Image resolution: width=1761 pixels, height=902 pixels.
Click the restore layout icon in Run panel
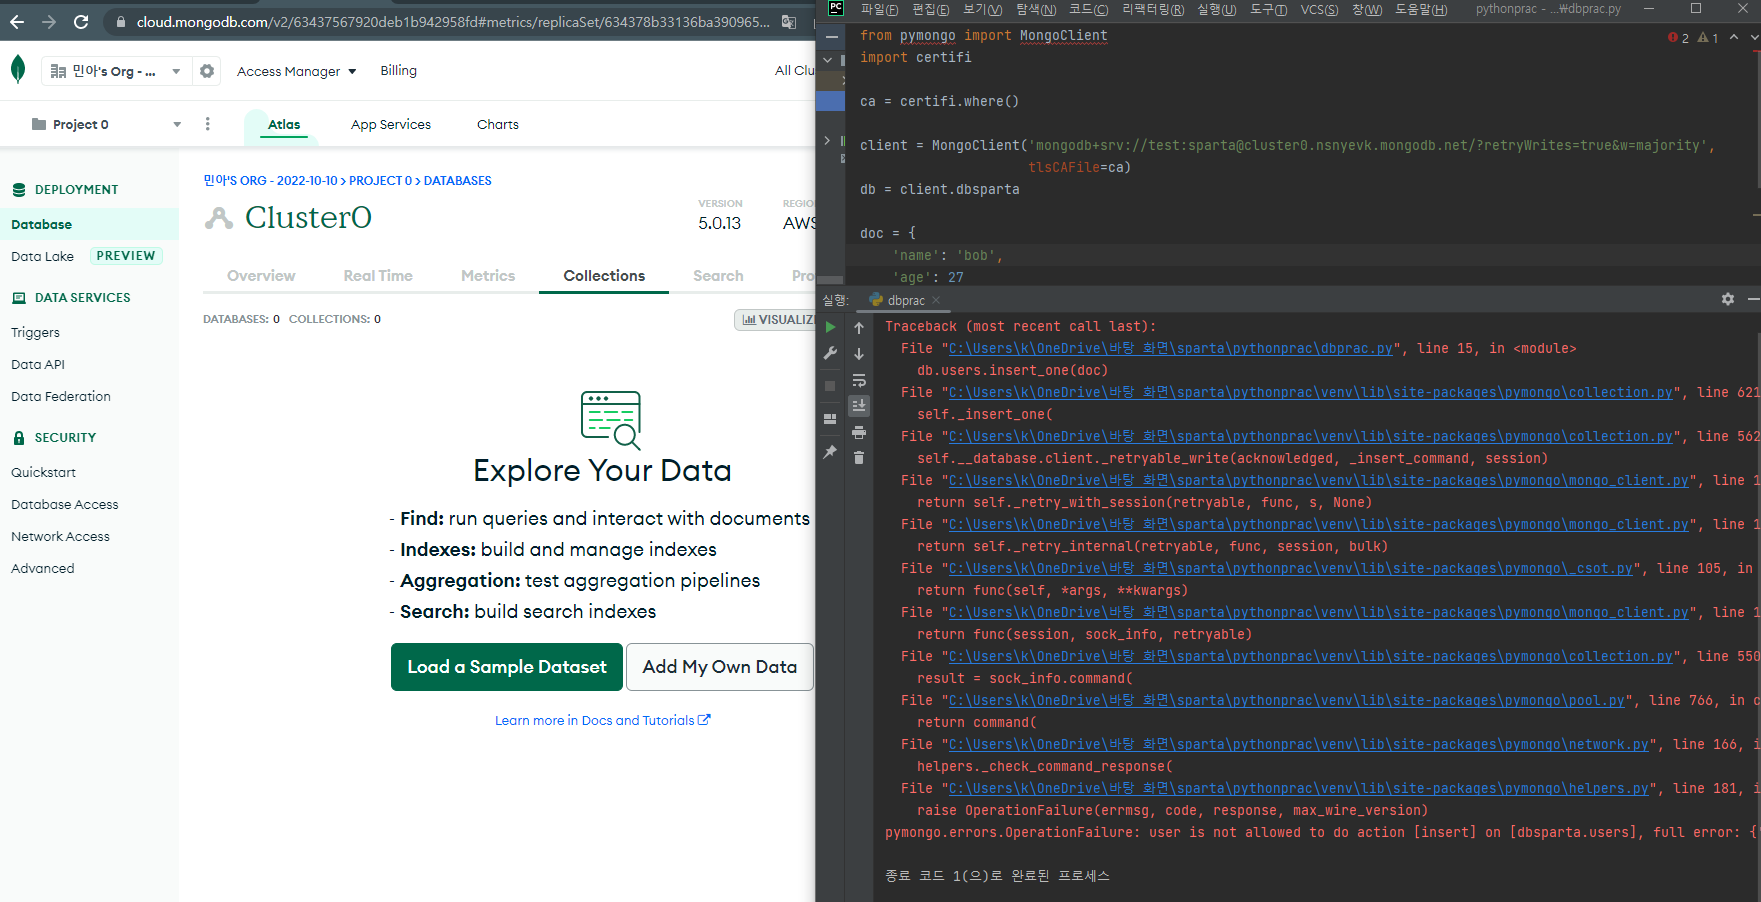point(830,419)
